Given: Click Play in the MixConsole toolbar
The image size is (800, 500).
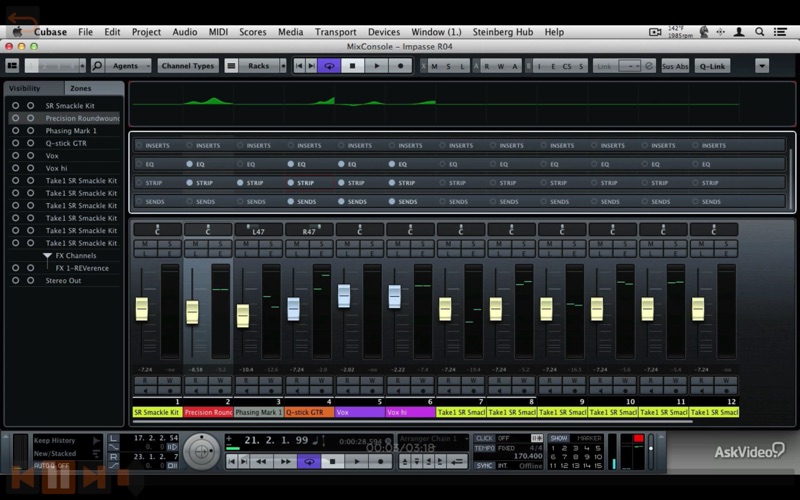Looking at the screenshot, I should [377, 66].
